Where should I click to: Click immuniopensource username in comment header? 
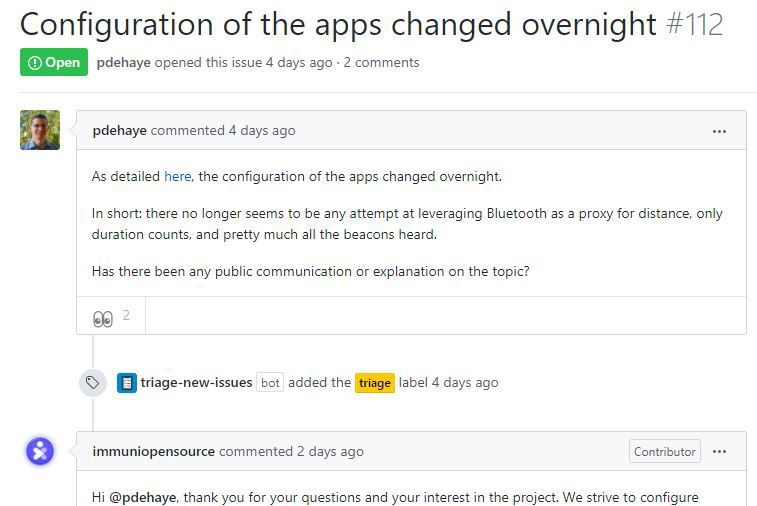[x=153, y=451]
